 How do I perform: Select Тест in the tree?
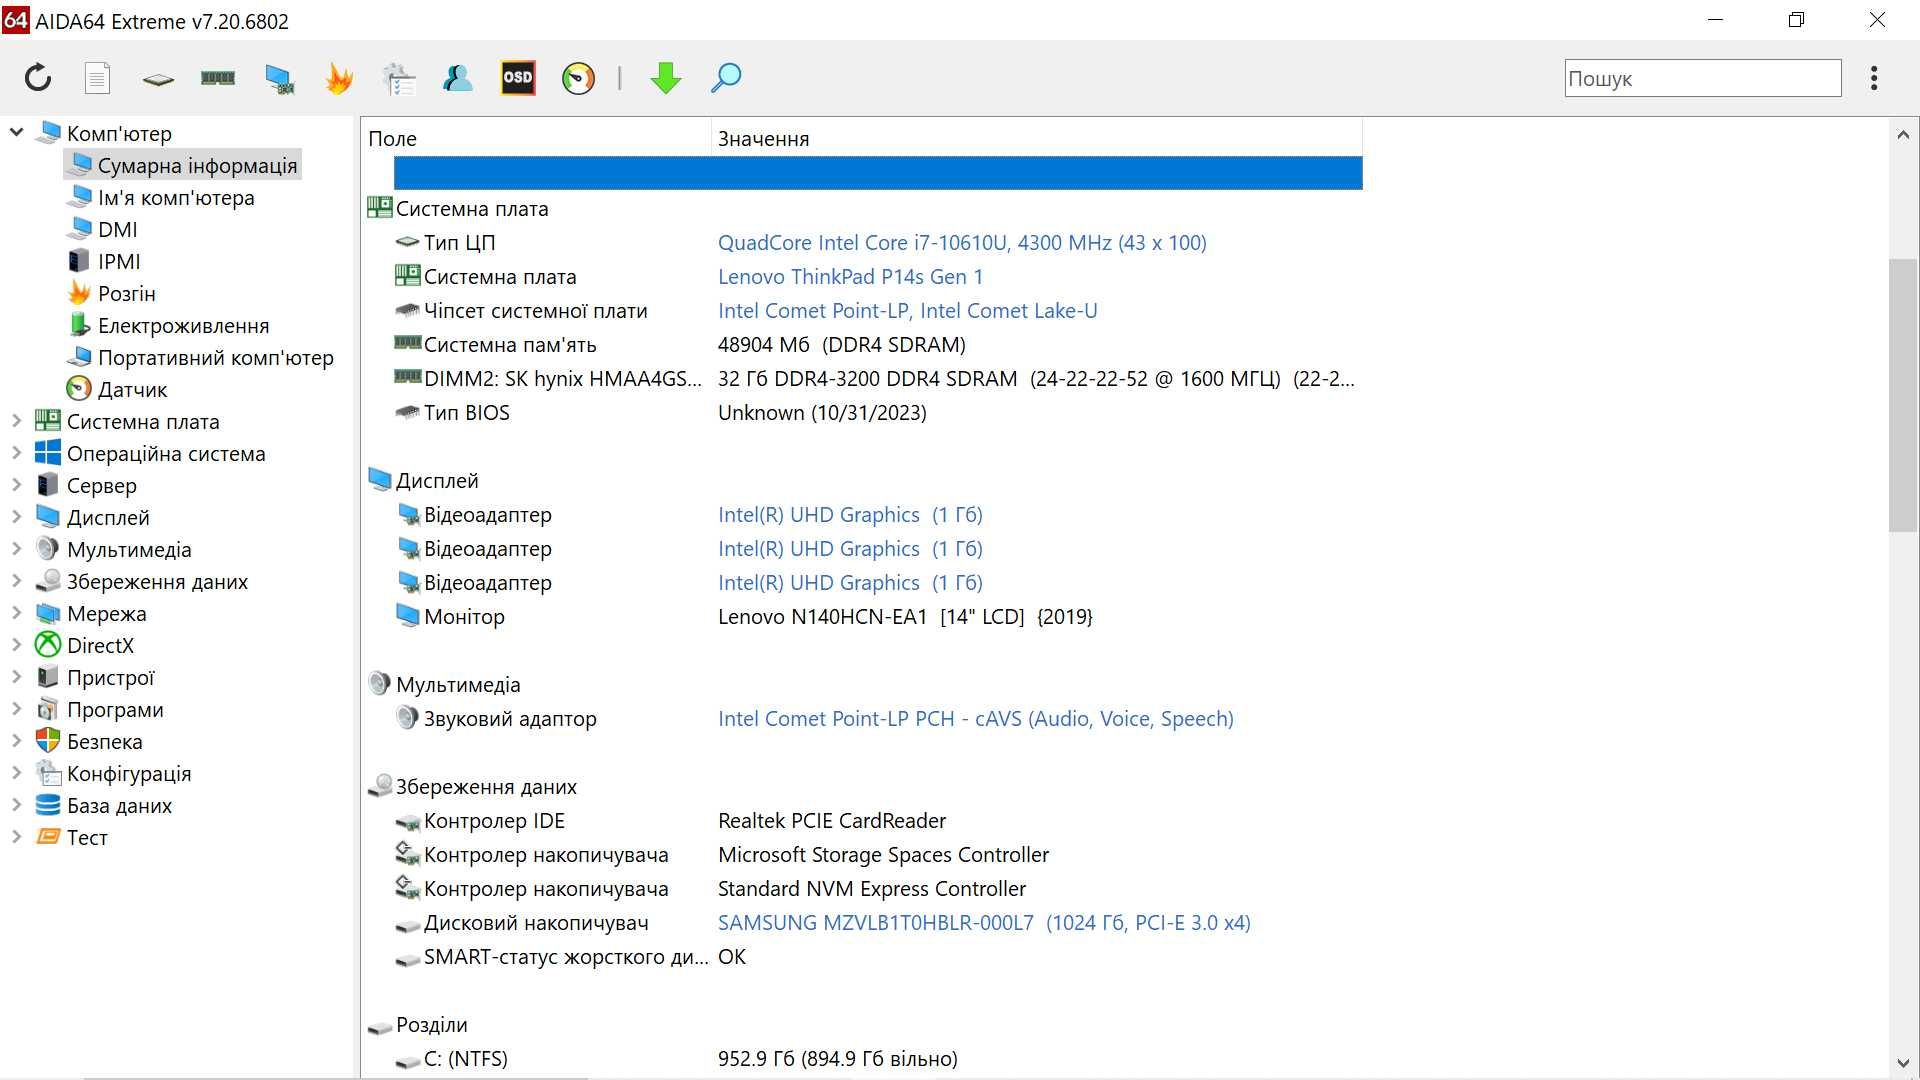coord(87,838)
